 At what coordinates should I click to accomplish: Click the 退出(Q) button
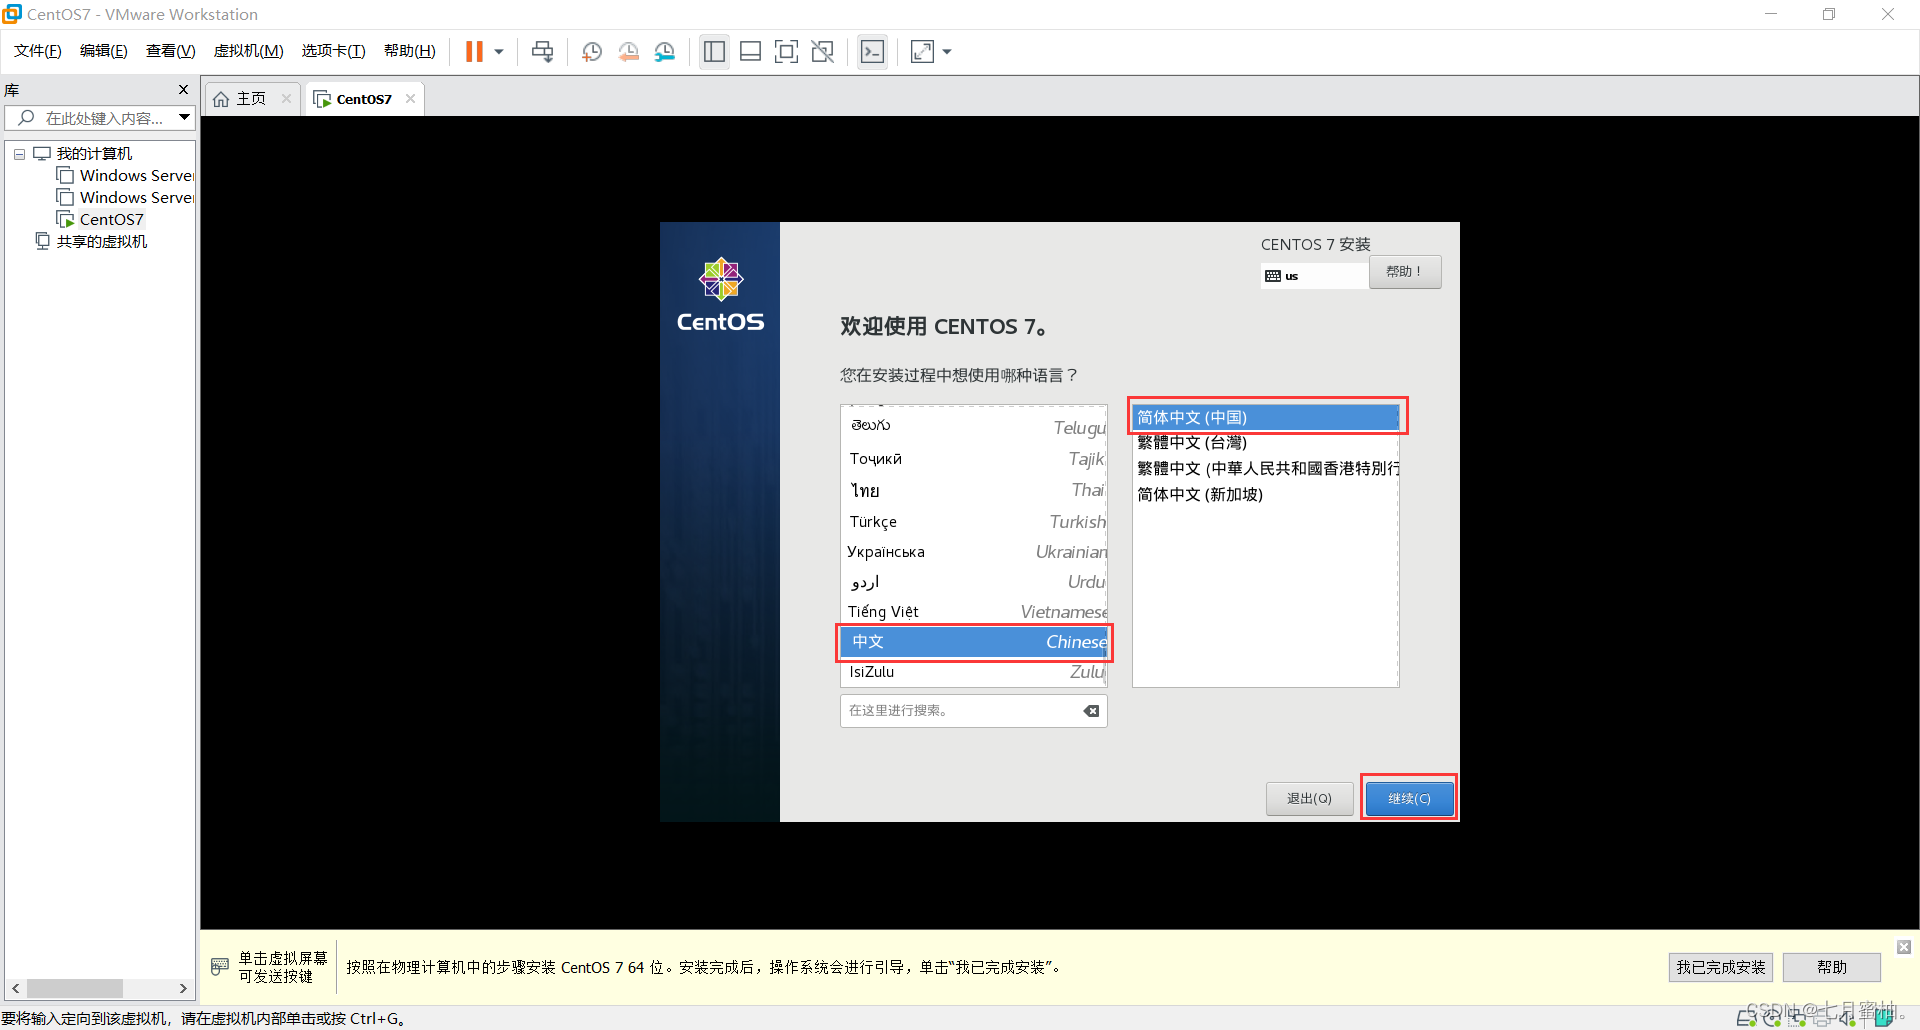1309,798
